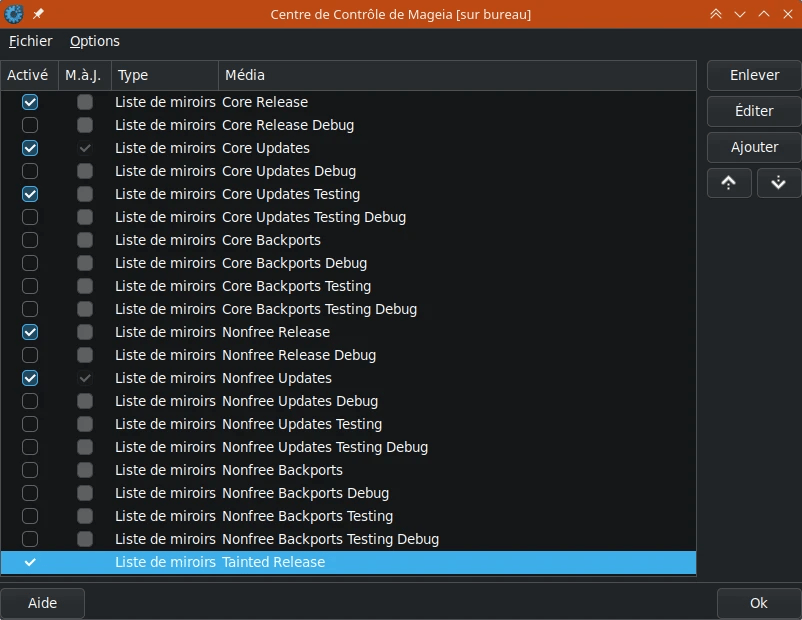Screen dimensions: 802x620
Task: Uncheck Core Updates enabled checkbox
Action: [30, 148]
